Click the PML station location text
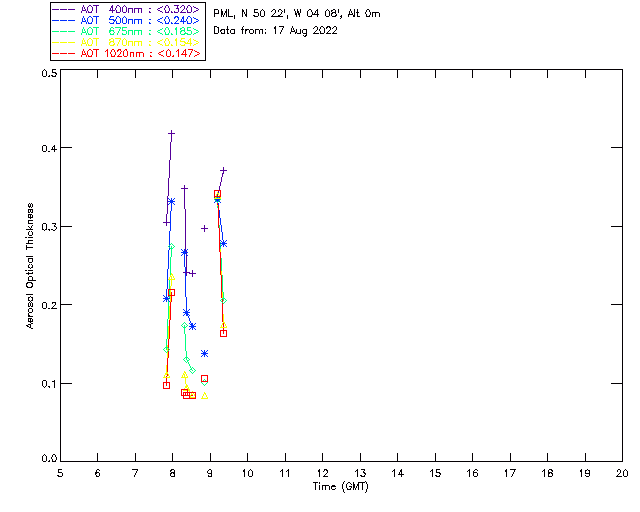Viewport: 640px width, 512px height. click(297, 14)
